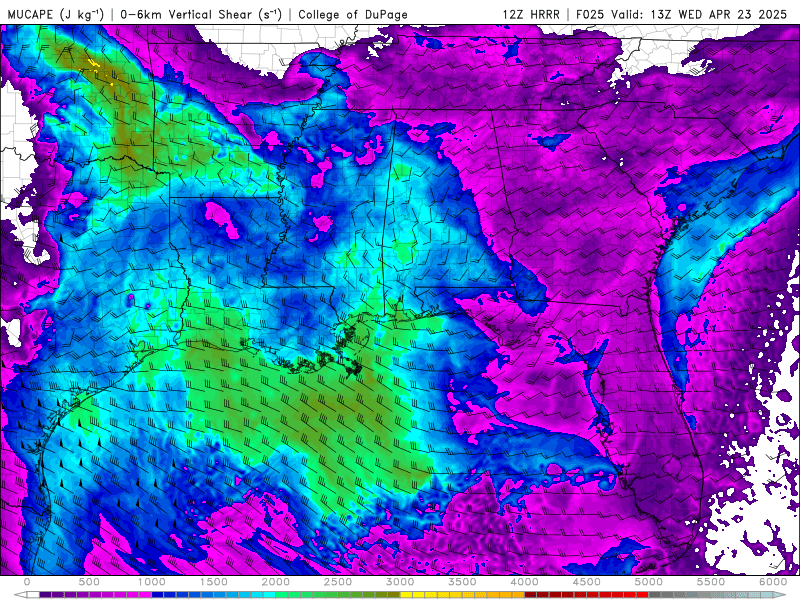
Task: Click the 2000 value on the colorbar scale
Action: 276,582
